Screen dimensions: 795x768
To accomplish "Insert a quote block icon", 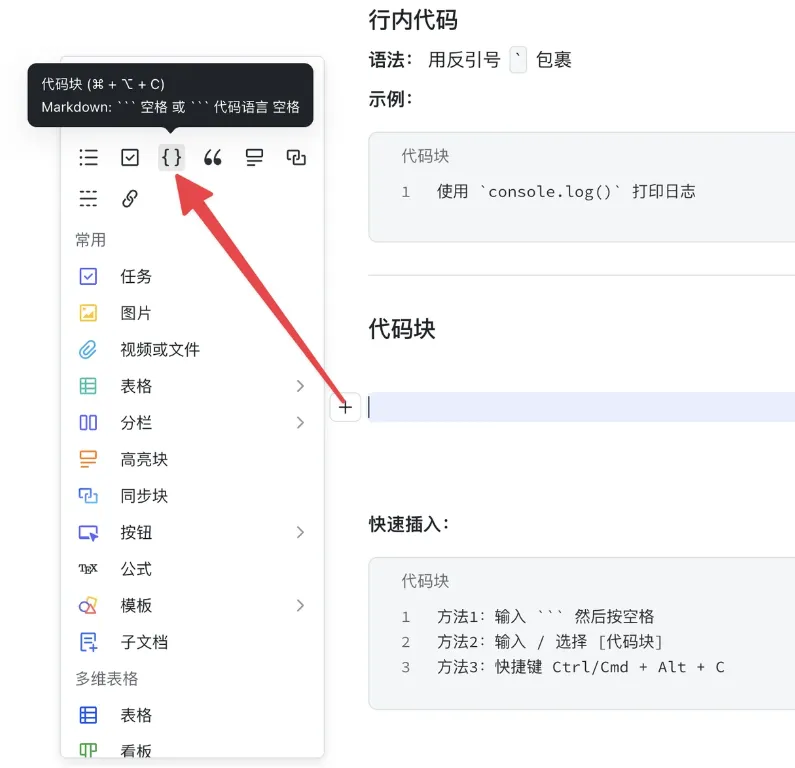I will coord(213,158).
